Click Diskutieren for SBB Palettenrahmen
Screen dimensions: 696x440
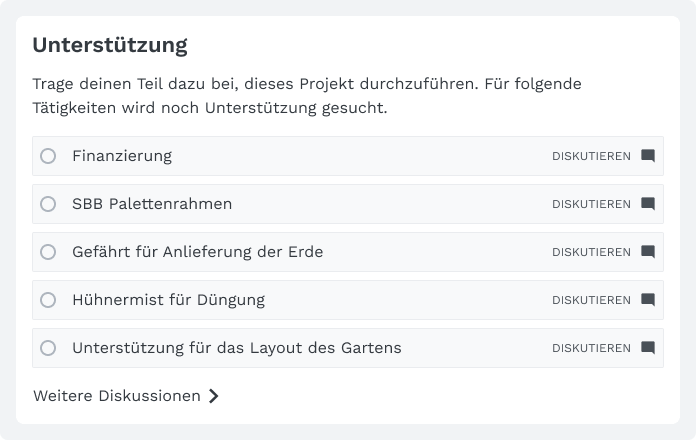[591, 204]
